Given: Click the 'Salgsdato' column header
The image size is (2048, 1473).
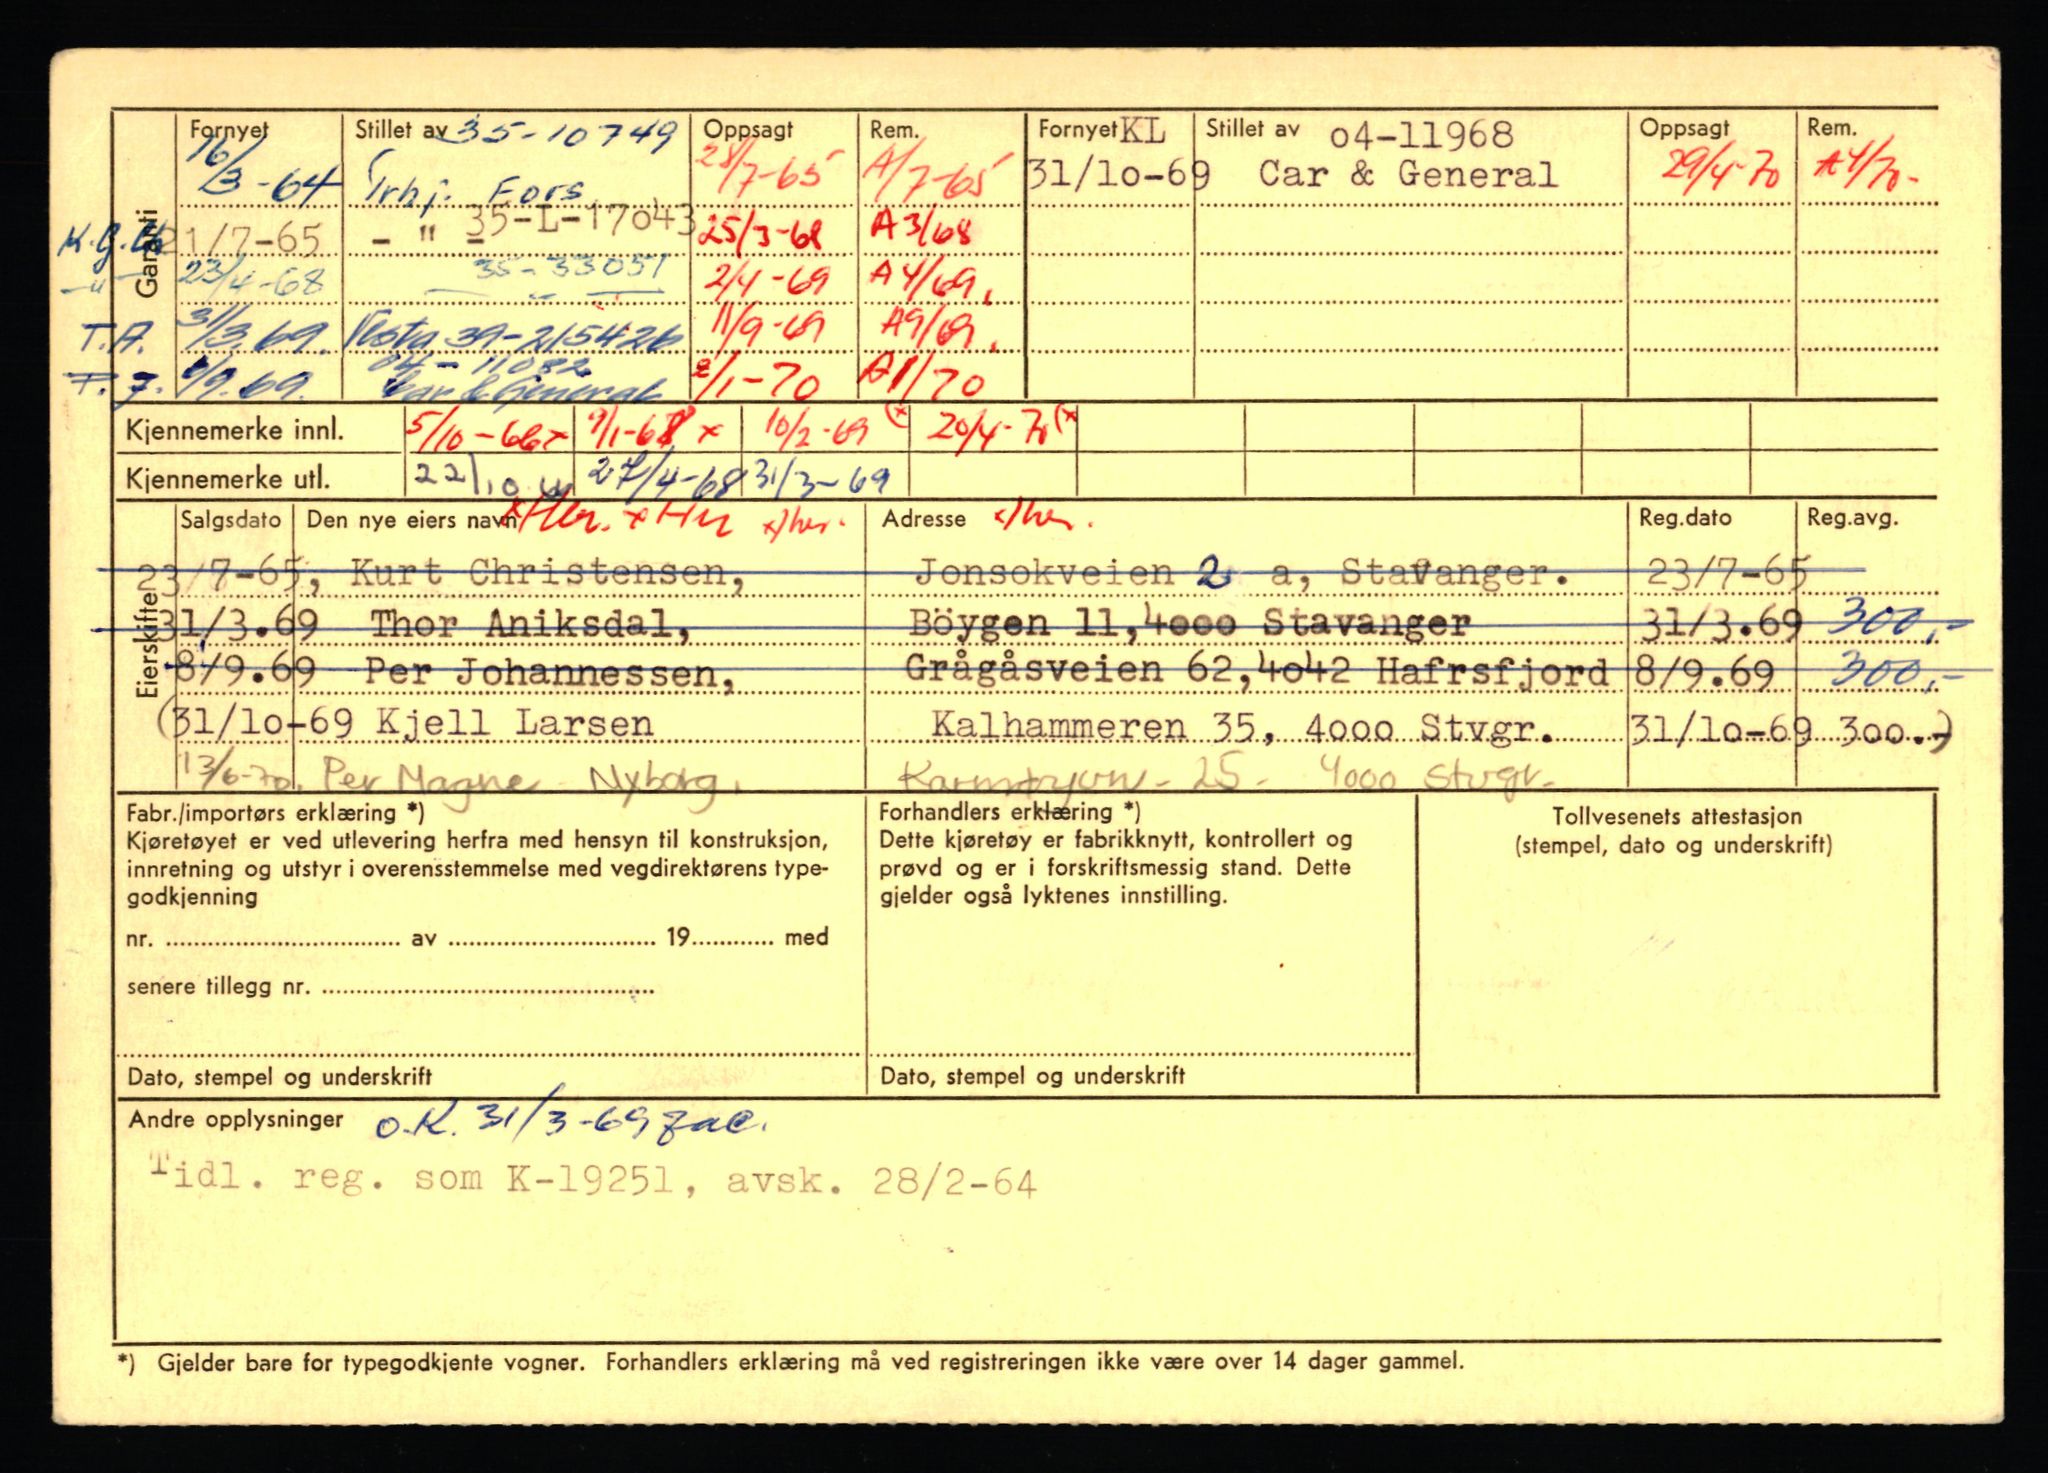Looking at the screenshot, I should tap(231, 519).
